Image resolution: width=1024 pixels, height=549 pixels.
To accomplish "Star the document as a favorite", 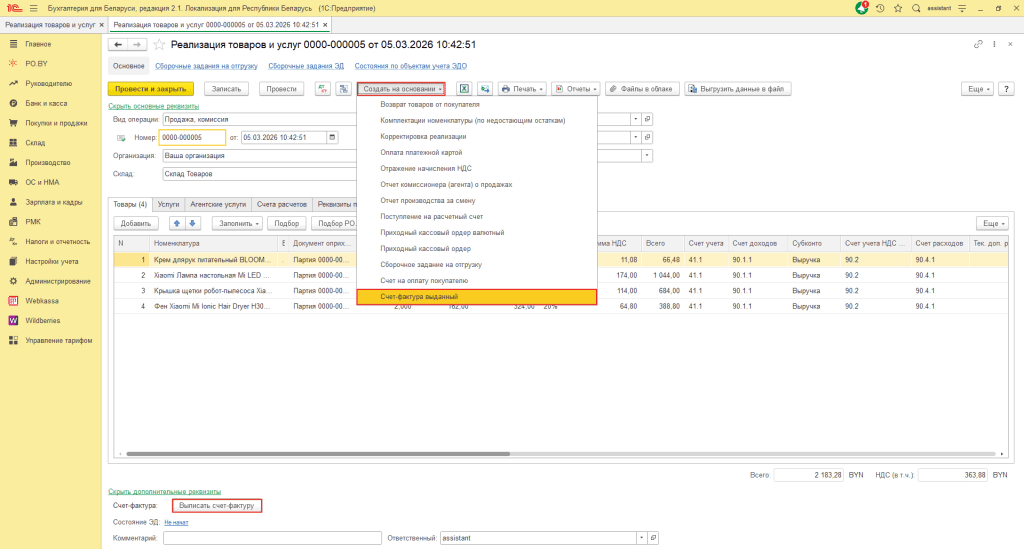I will [158, 45].
